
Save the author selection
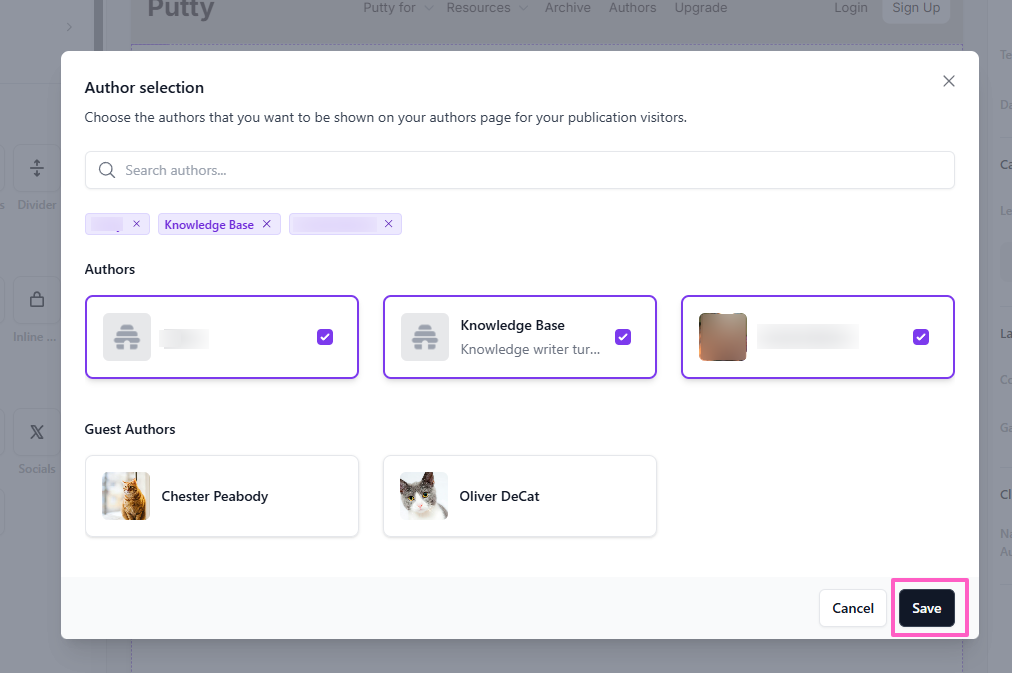click(x=927, y=608)
